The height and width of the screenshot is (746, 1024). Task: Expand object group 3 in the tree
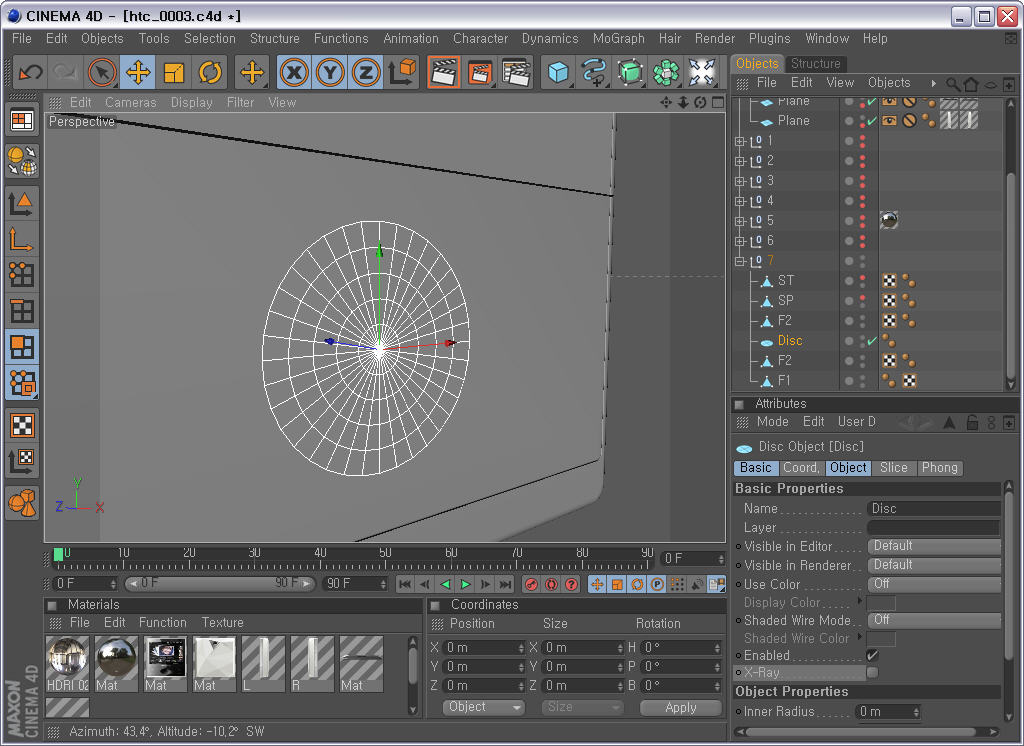pos(739,181)
